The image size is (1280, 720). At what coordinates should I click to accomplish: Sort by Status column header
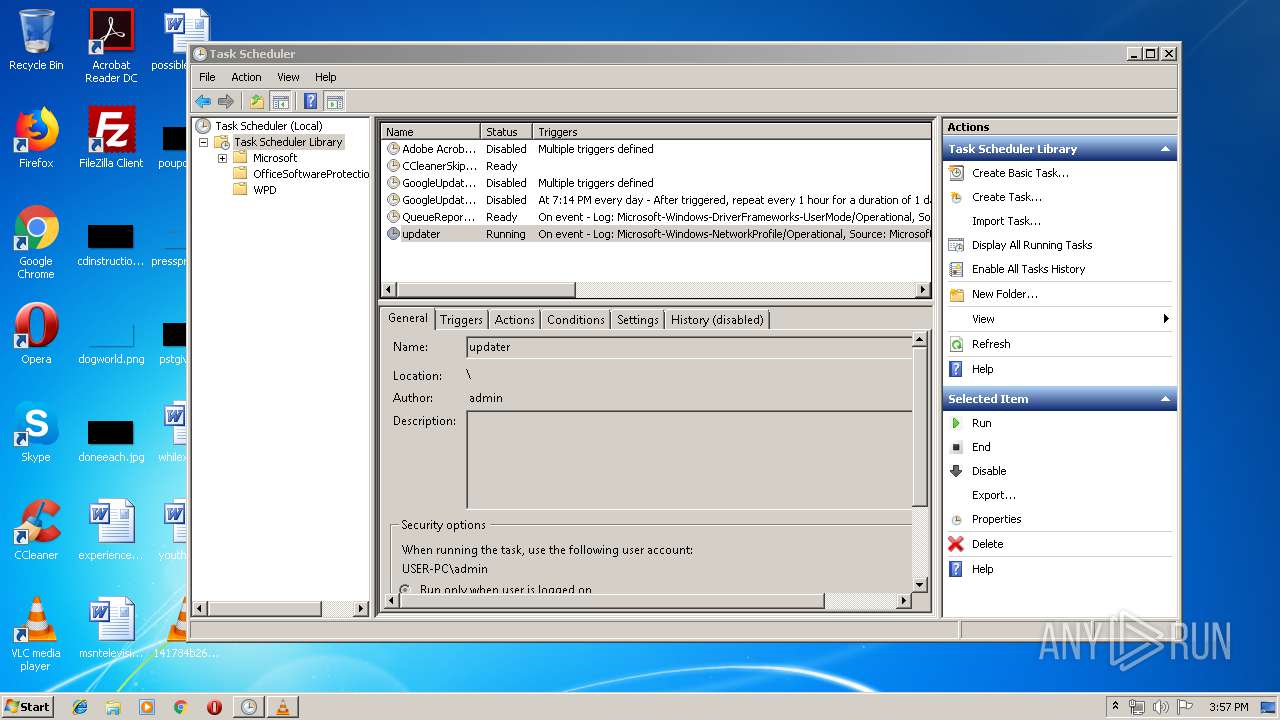(x=506, y=132)
